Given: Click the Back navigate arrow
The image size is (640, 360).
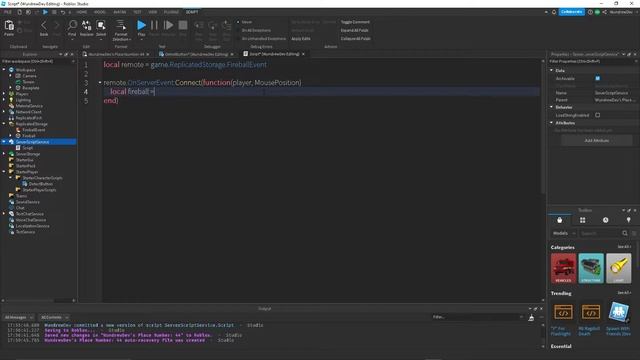Looking at the screenshot, I should point(44,26).
